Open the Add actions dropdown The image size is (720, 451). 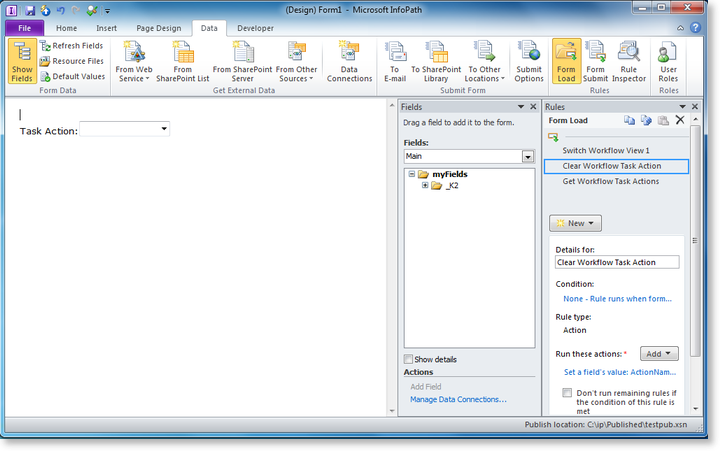click(659, 354)
